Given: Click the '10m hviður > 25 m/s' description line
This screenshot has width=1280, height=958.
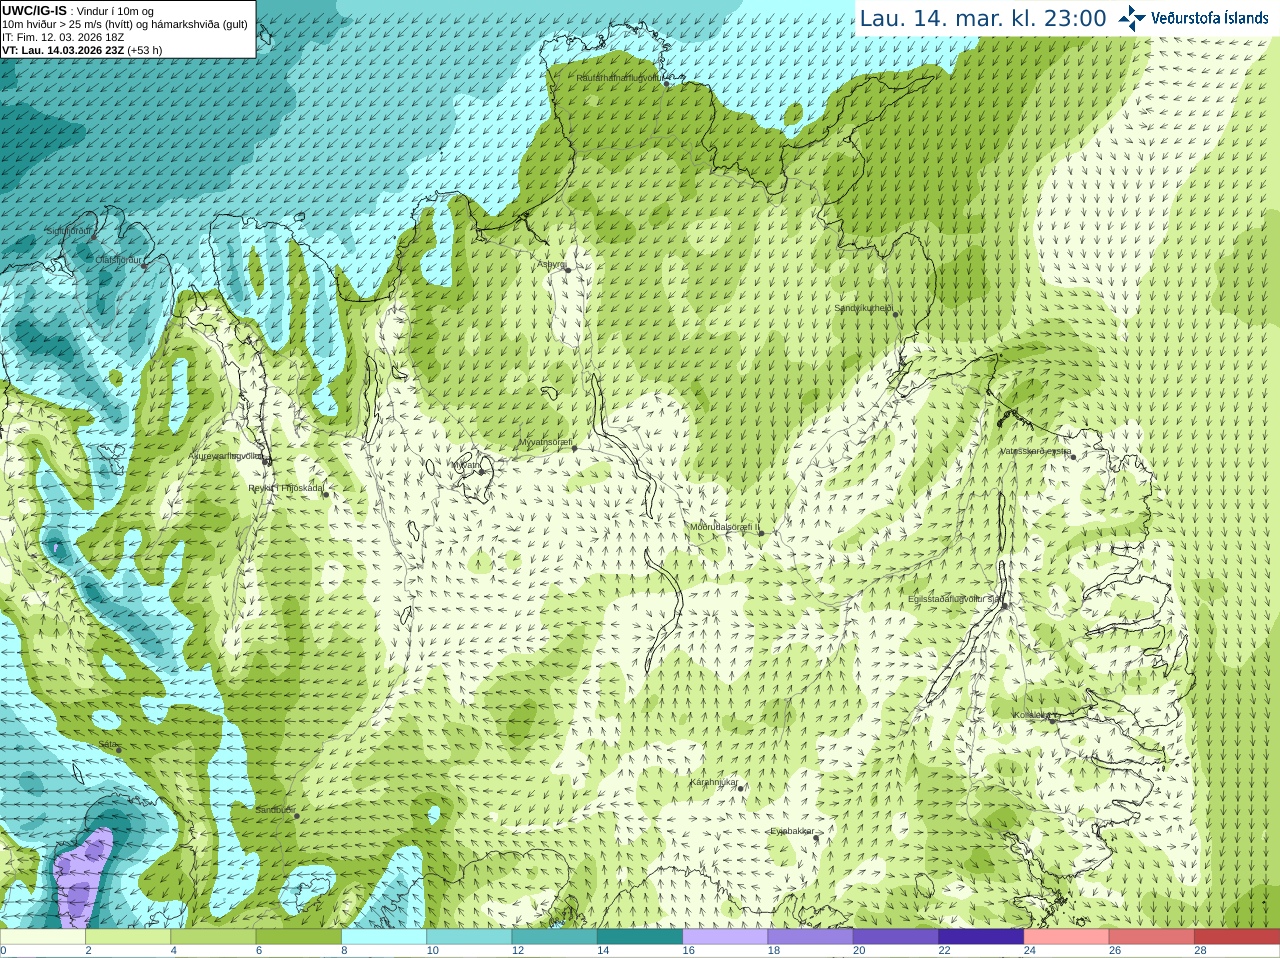Looking at the screenshot, I should click(125, 24).
